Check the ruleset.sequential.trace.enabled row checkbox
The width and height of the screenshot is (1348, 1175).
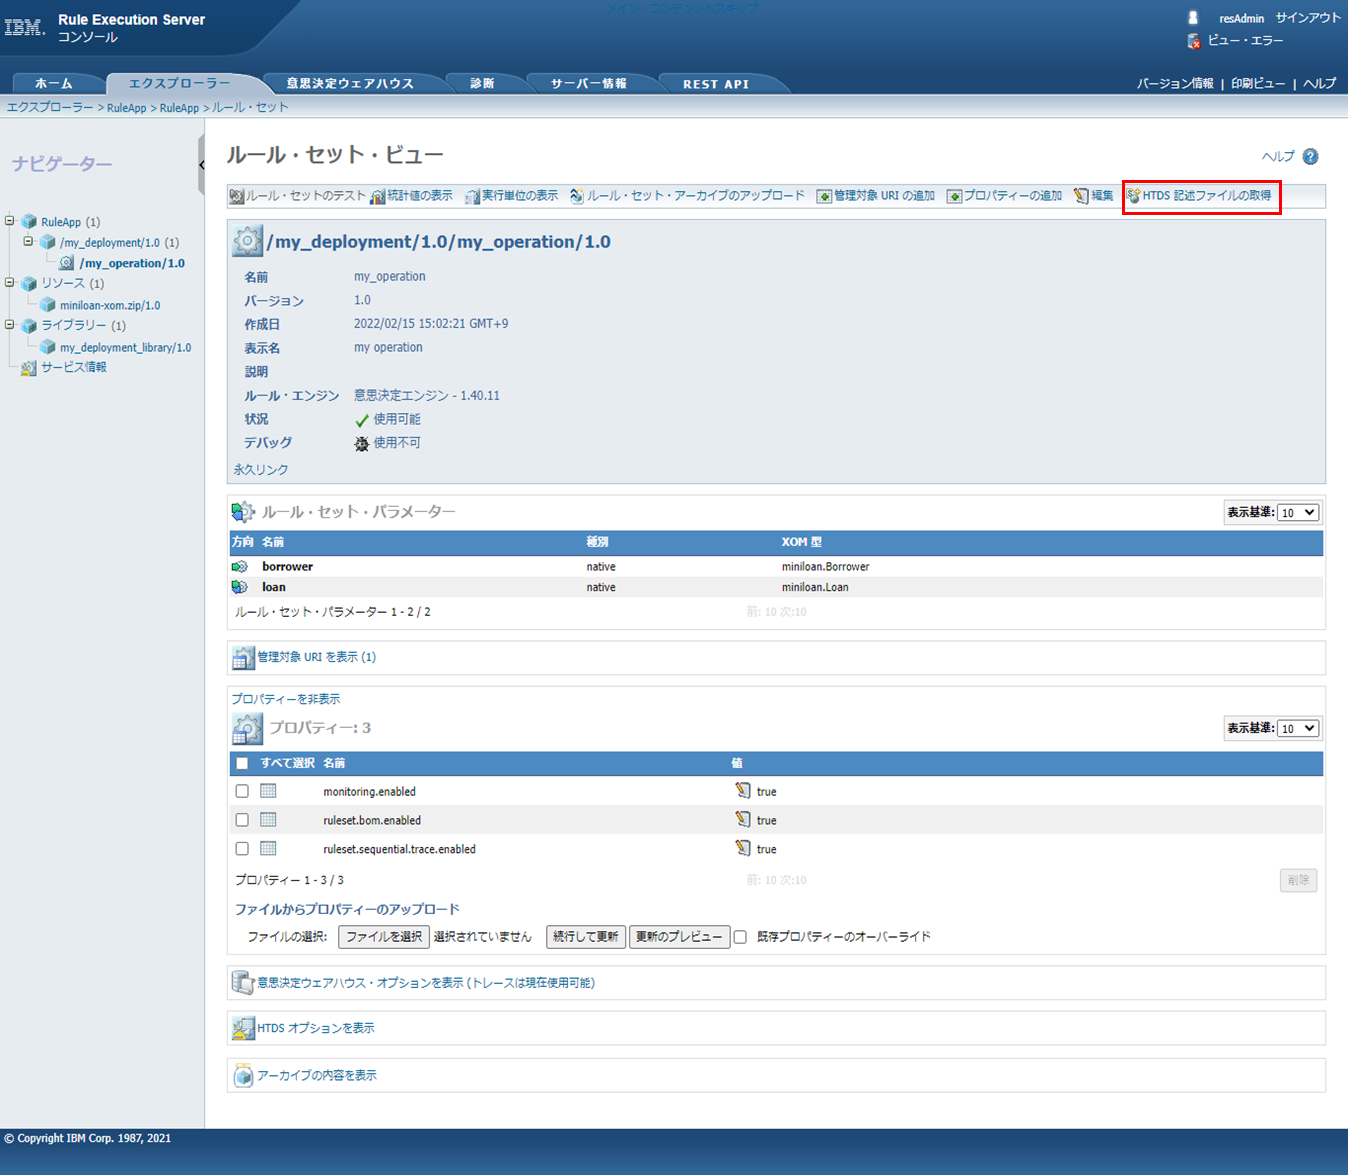[x=242, y=849]
